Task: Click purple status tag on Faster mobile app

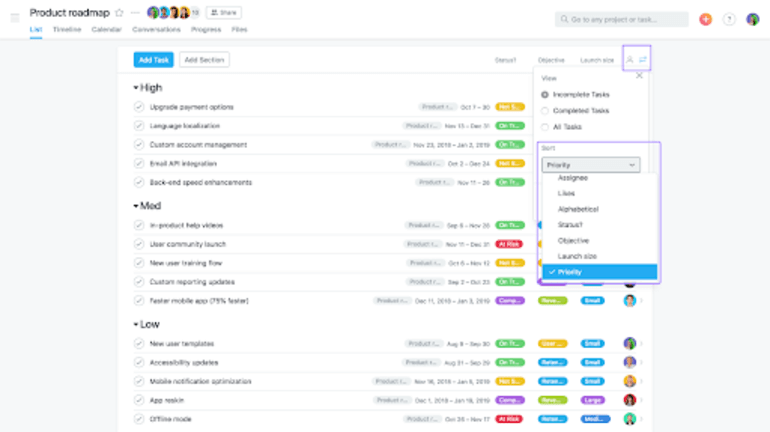Action: point(510,300)
